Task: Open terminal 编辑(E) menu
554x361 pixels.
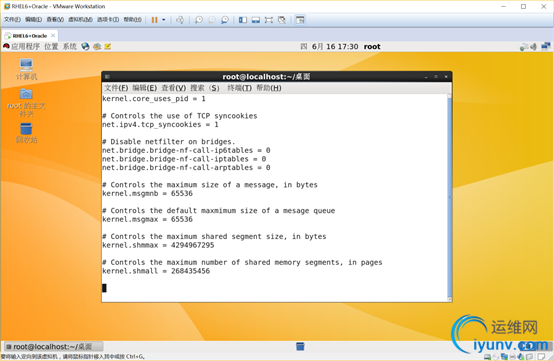Action: [x=145, y=88]
